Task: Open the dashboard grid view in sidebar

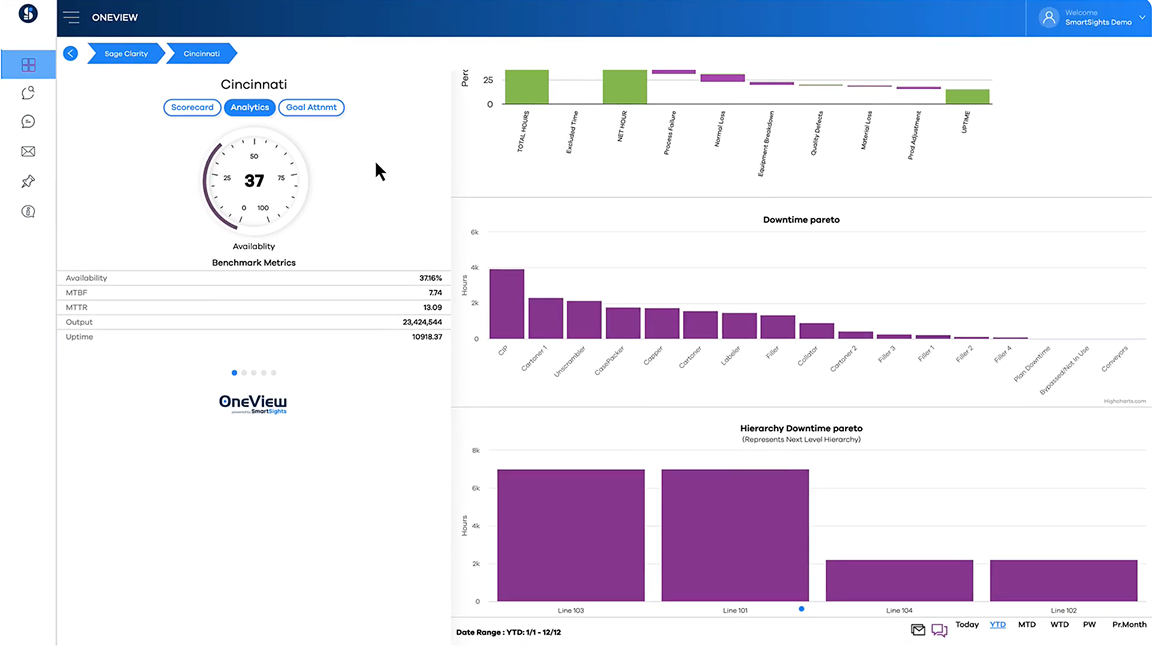Action: (28, 65)
